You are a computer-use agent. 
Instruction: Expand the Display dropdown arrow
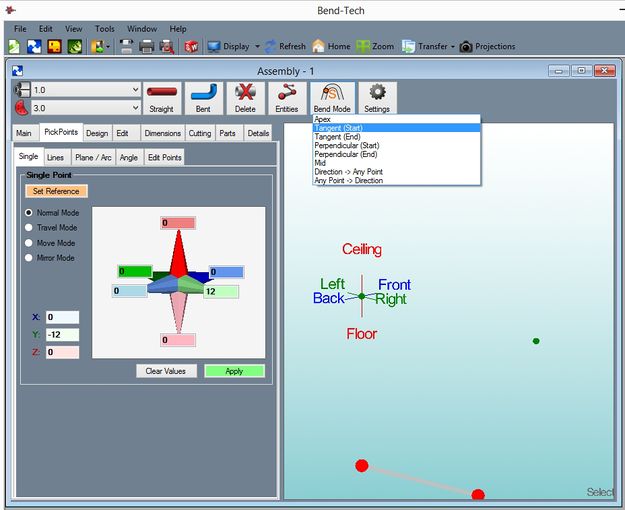[257, 46]
